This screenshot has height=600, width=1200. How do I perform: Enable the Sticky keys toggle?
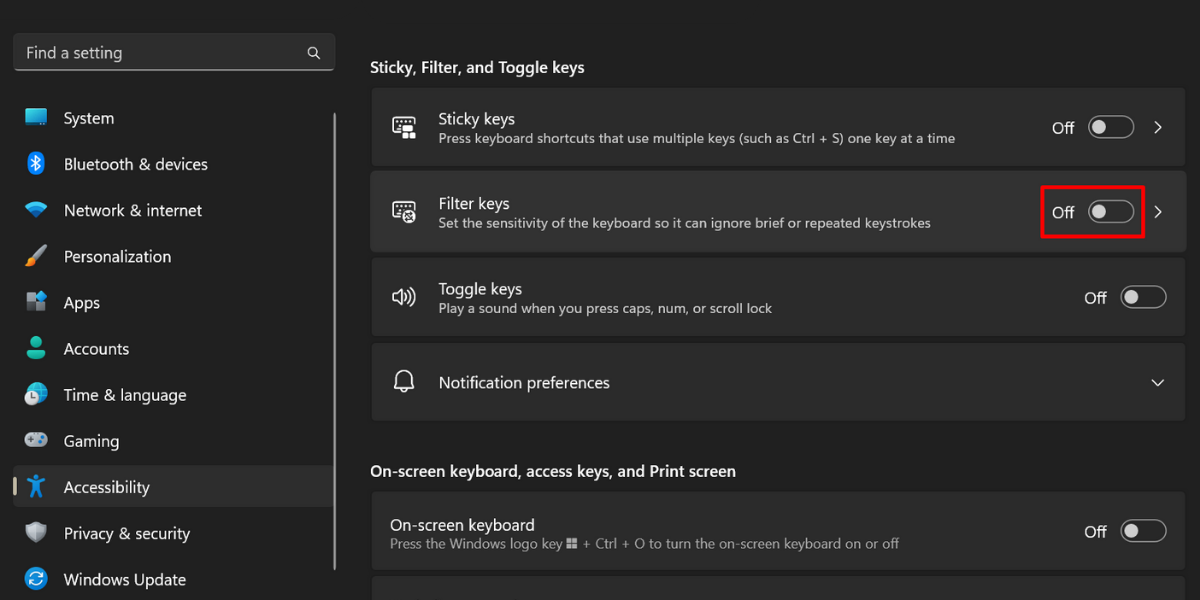click(1110, 127)
